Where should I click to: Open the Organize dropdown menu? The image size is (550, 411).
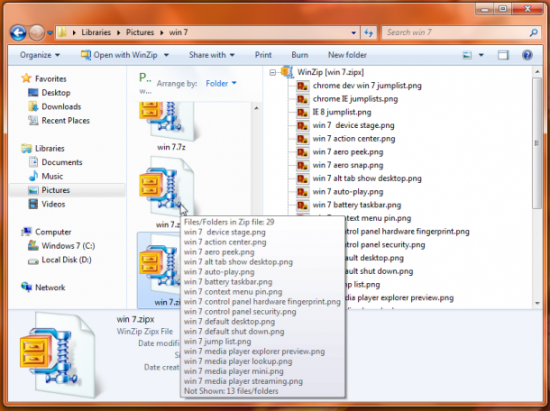40,55
